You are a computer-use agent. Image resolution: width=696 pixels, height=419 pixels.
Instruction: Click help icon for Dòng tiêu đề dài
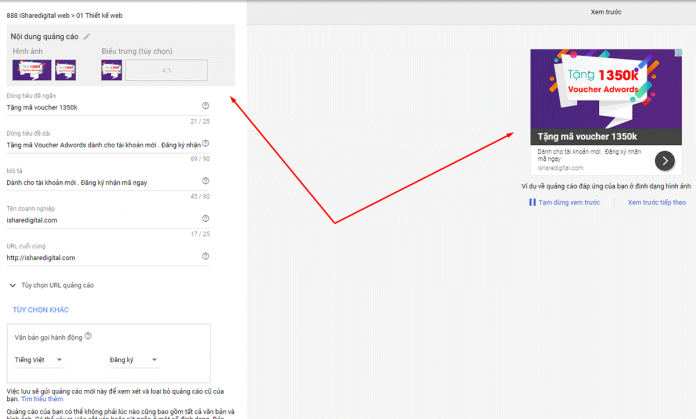tap(206, 143)
